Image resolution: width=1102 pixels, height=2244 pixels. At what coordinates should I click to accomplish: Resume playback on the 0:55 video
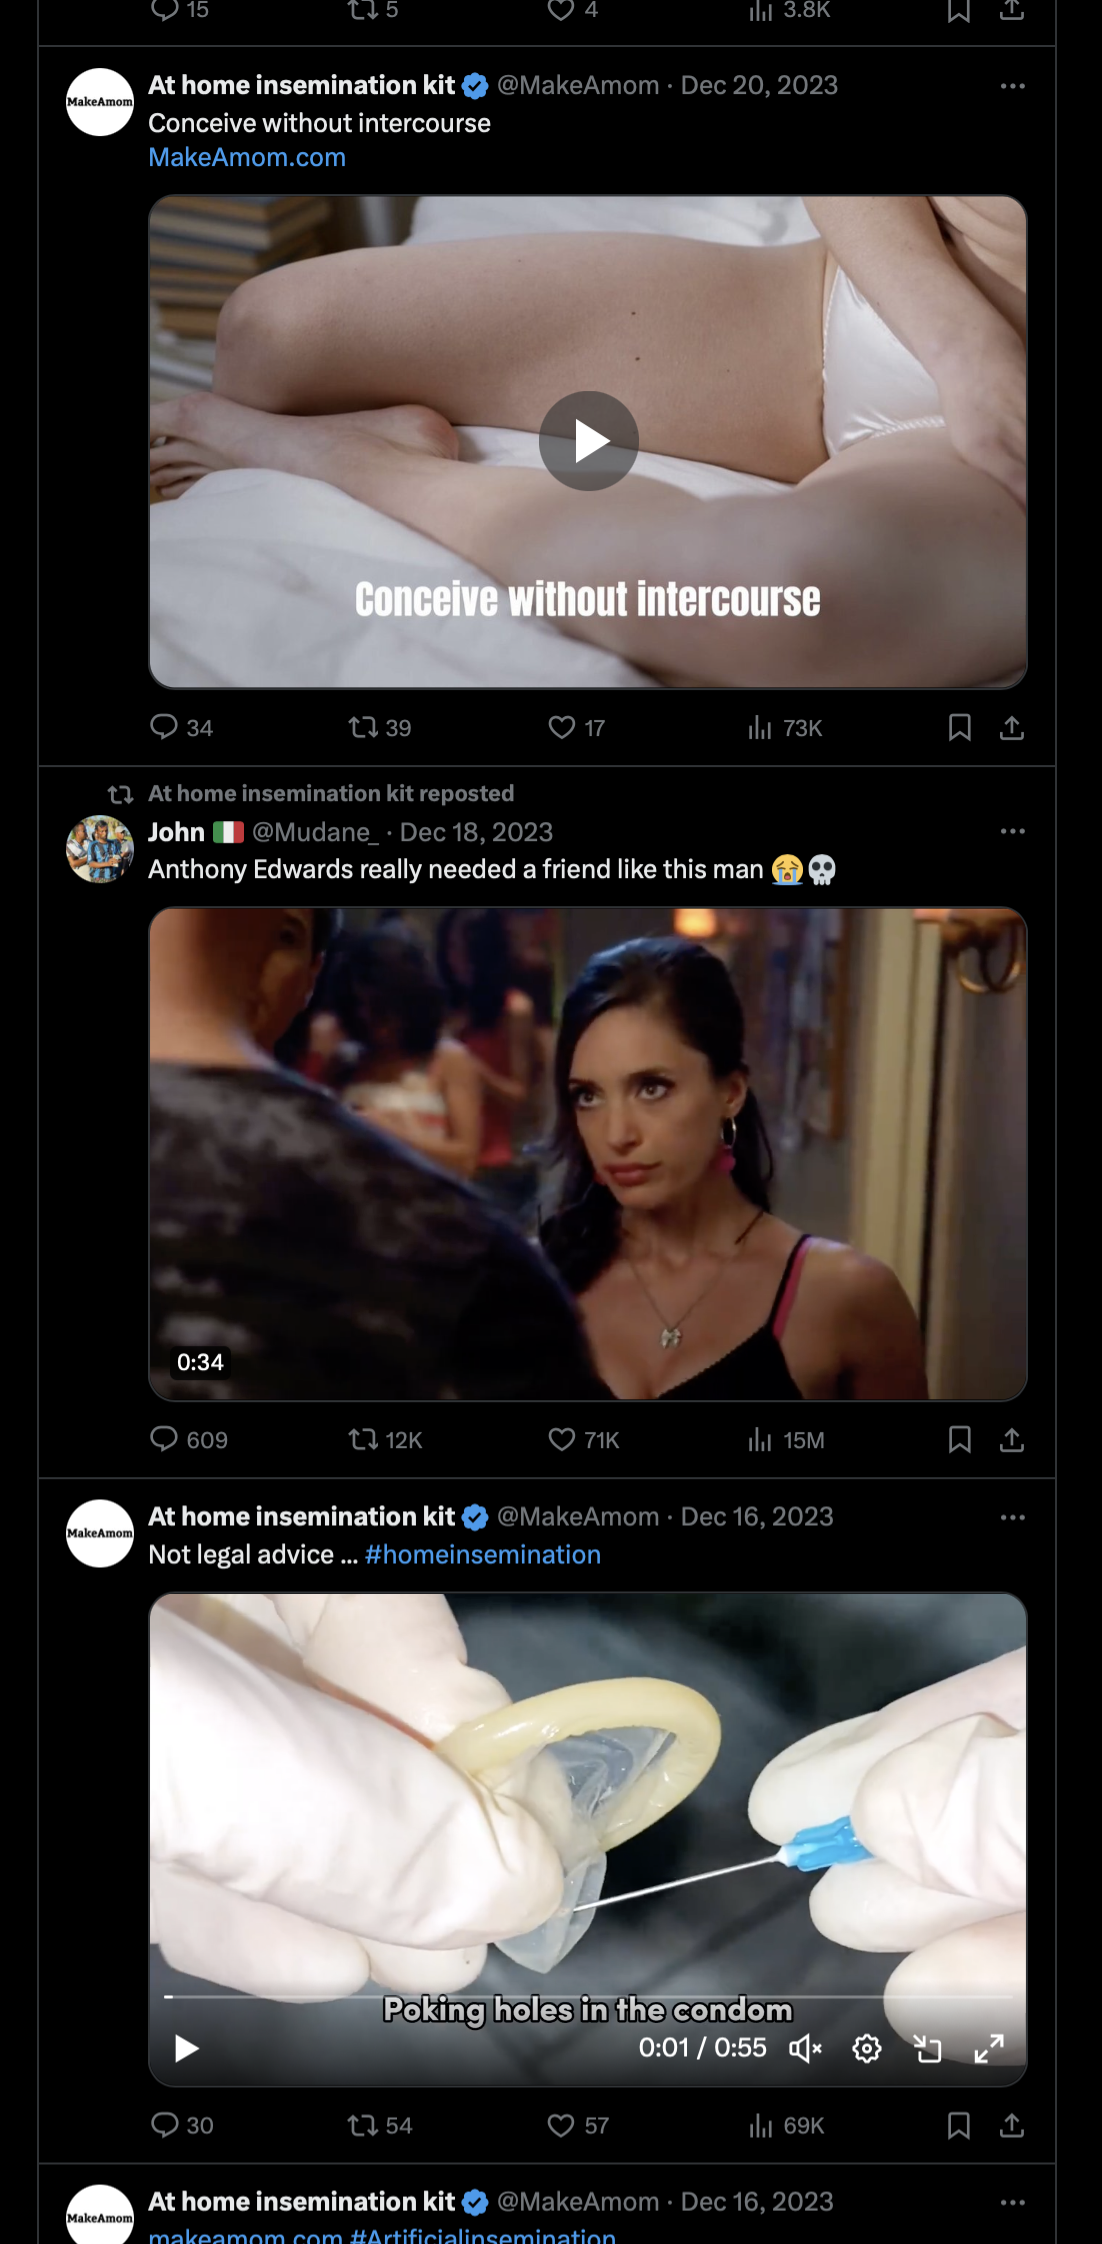point(186,2049)
